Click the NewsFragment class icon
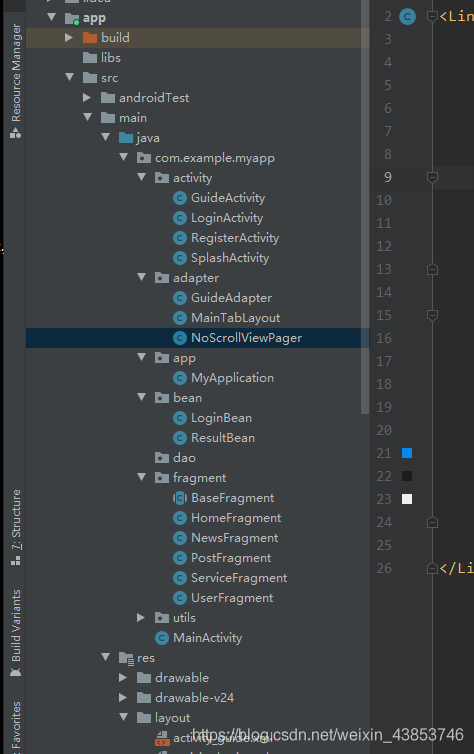The height and width of the screenshot is (754, 474). point(180,538)
